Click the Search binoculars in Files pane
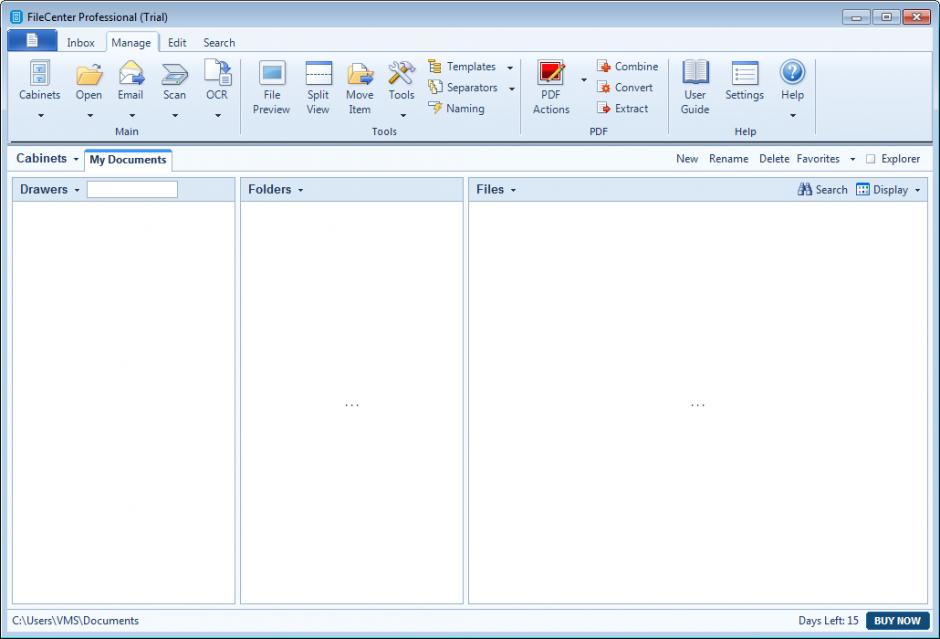940x639 pixels. click(805, 189)
